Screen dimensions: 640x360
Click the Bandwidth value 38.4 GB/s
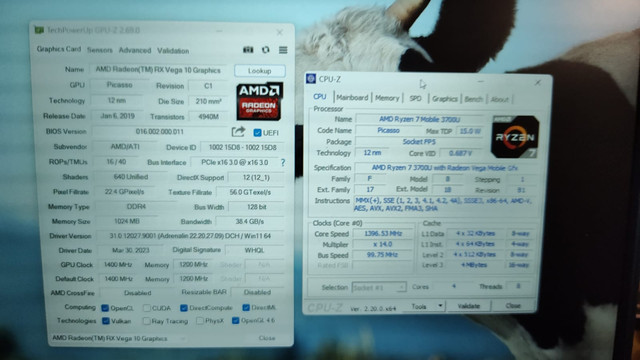(250, 222)
